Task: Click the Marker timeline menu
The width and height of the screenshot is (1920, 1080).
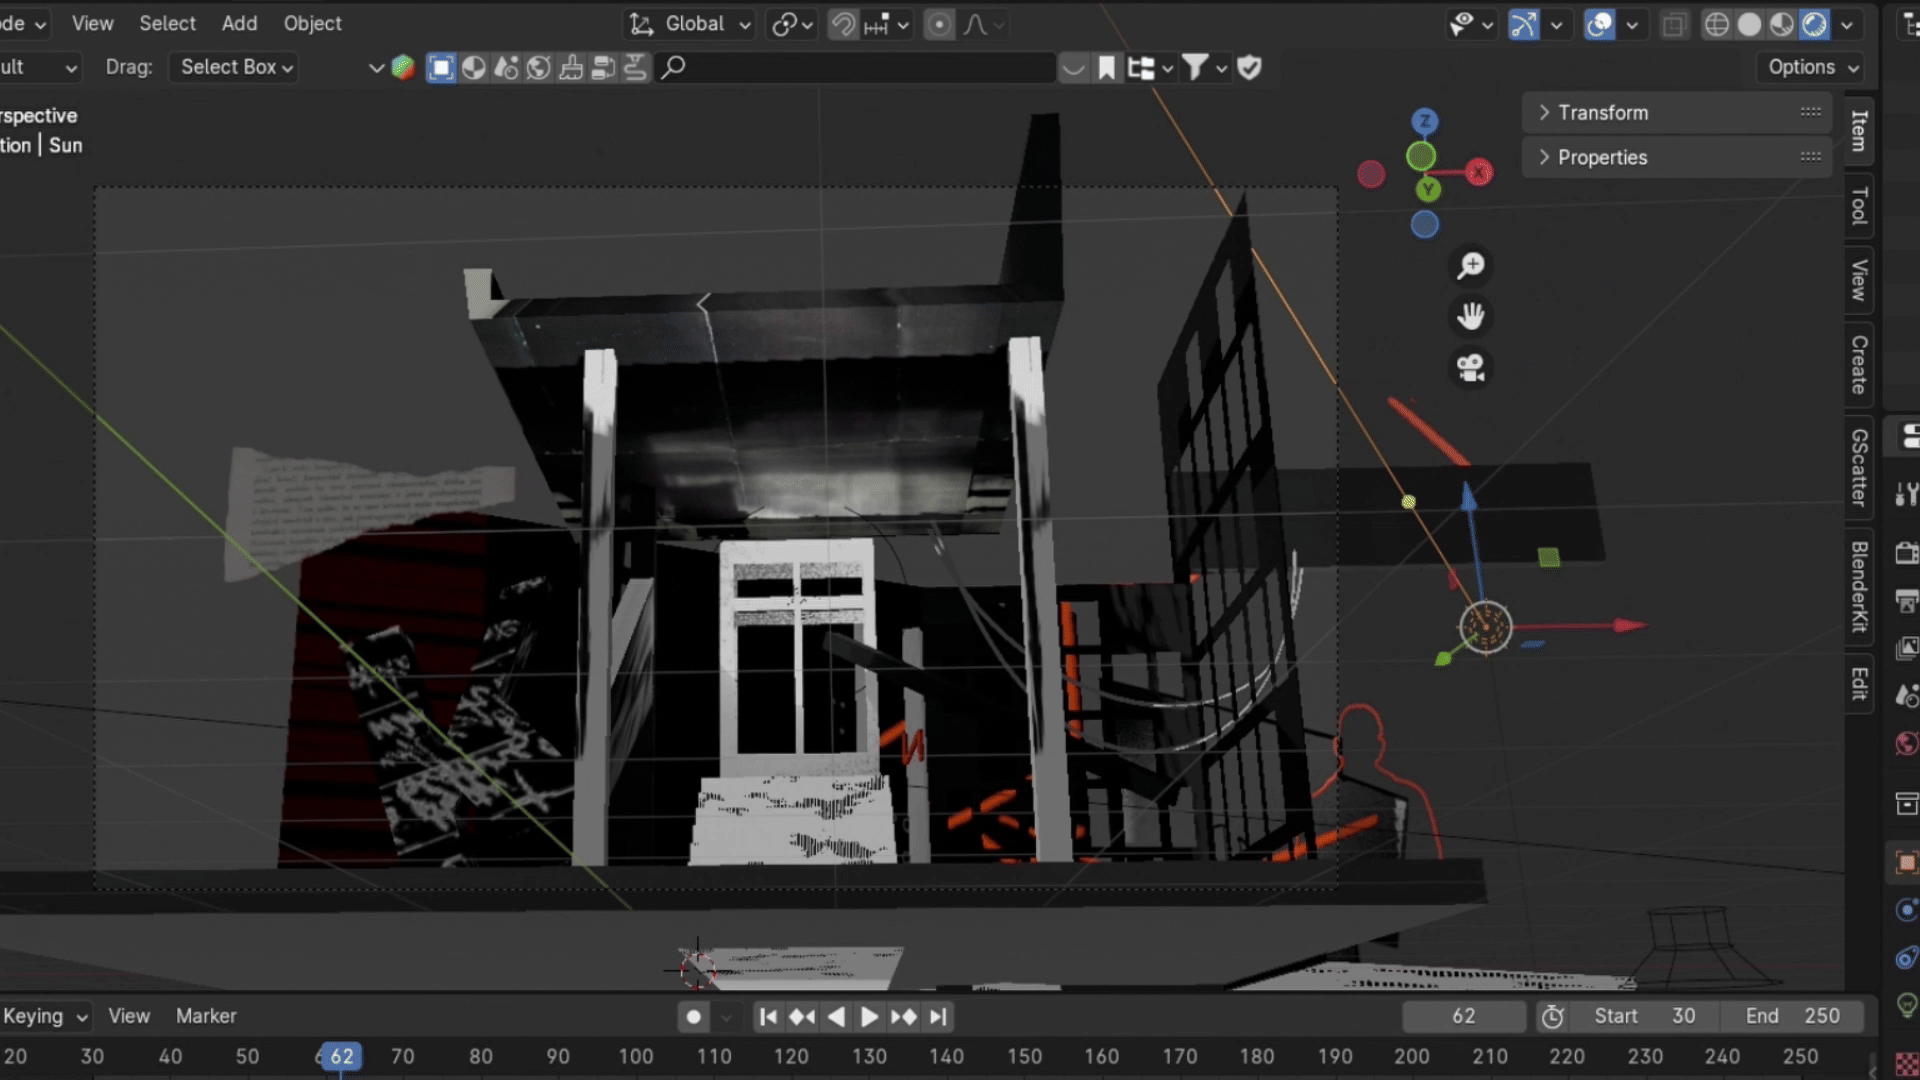Action: (206, 1016)
